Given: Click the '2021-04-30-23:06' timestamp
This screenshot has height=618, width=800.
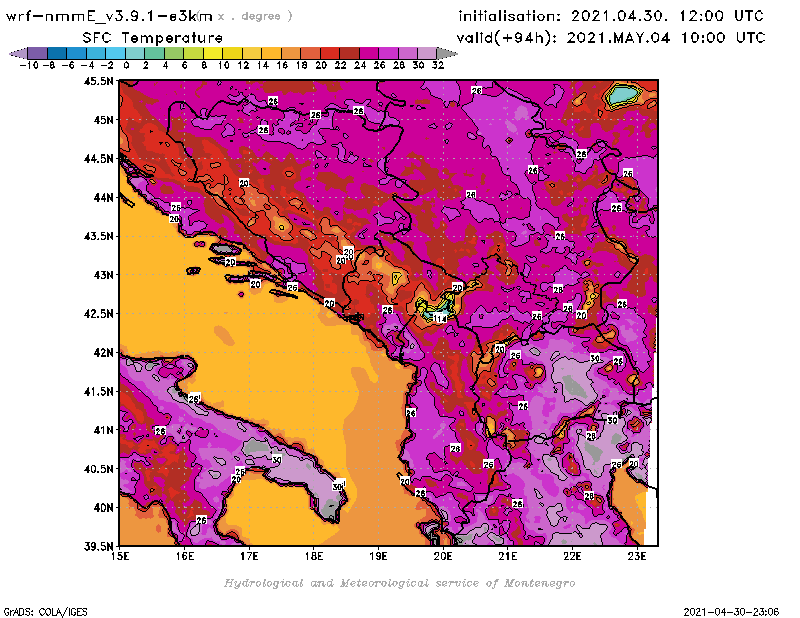Looking at the screenshot, I should (731, 612).
